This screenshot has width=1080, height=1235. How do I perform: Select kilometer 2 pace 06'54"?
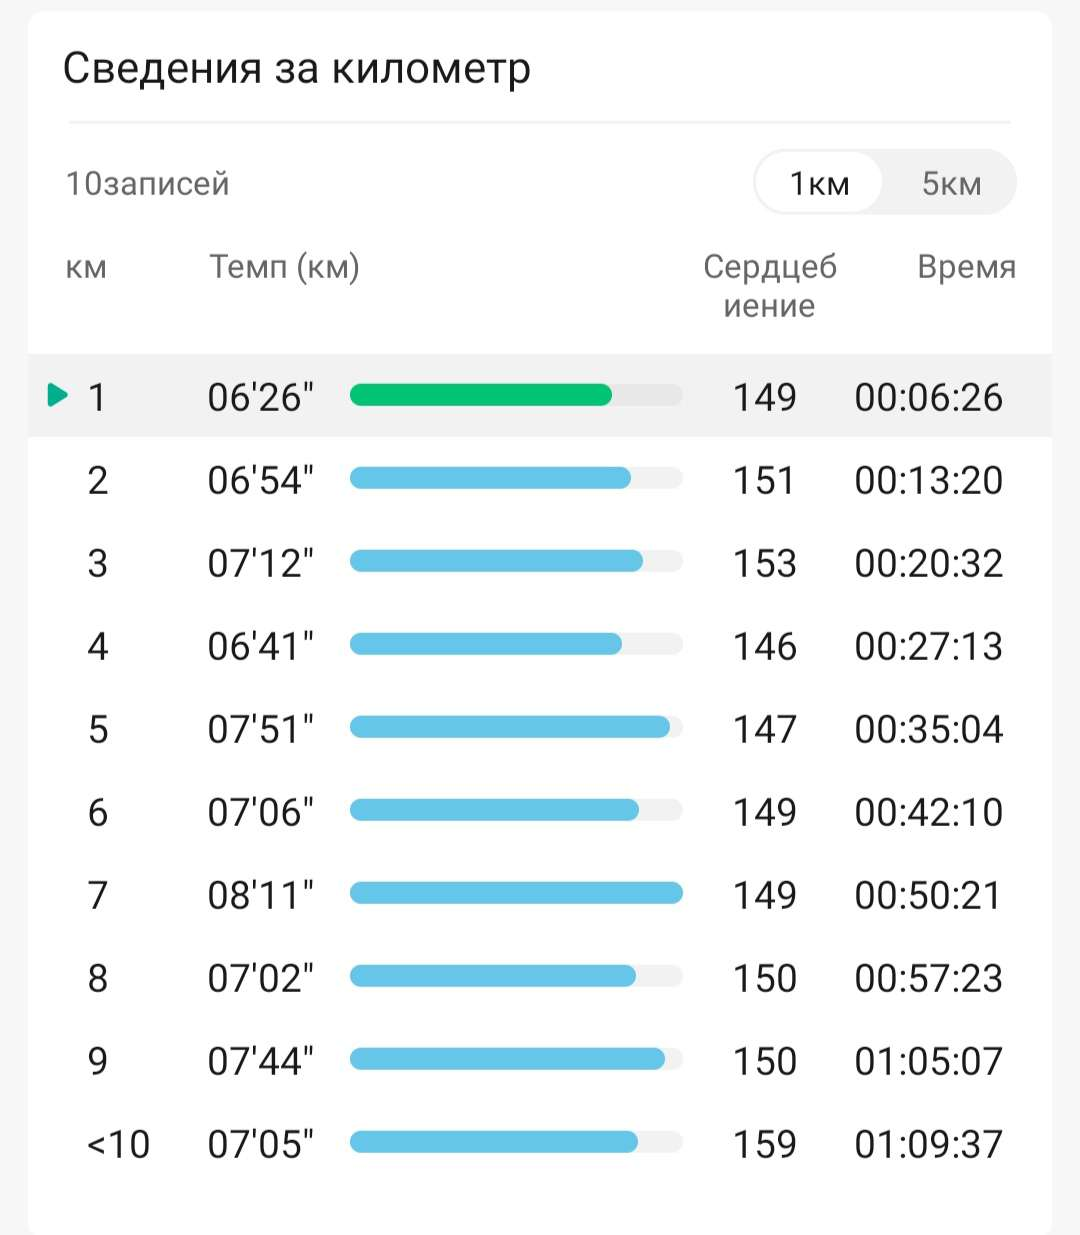(x=260, y=480)
